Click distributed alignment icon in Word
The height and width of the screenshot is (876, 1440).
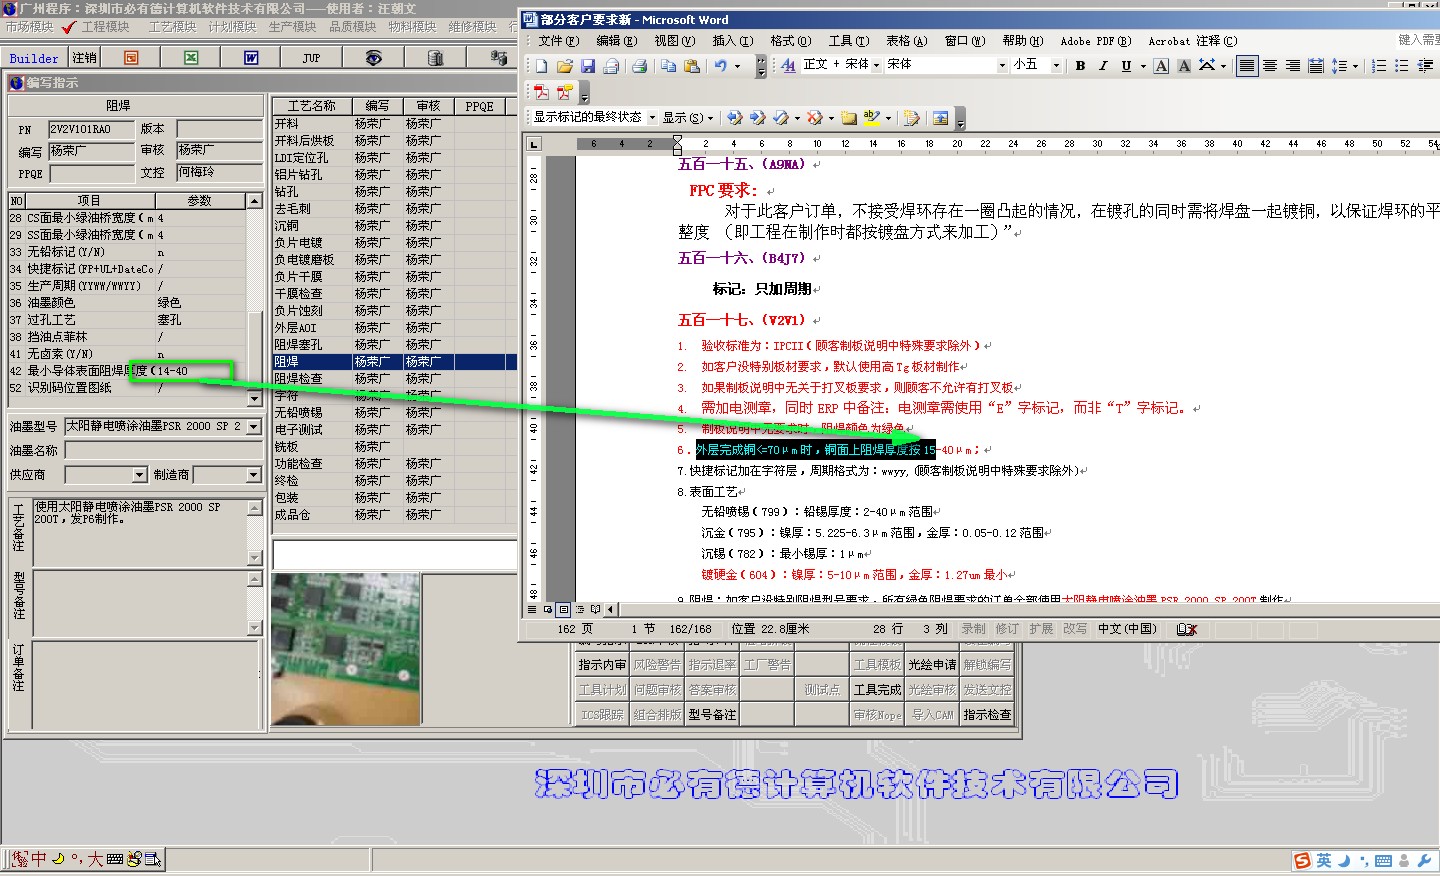pos(1316,66)
